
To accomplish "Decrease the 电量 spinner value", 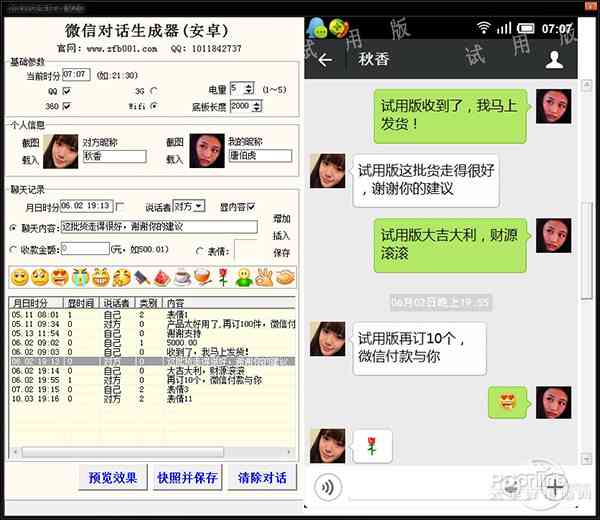I will pos(249,91).
